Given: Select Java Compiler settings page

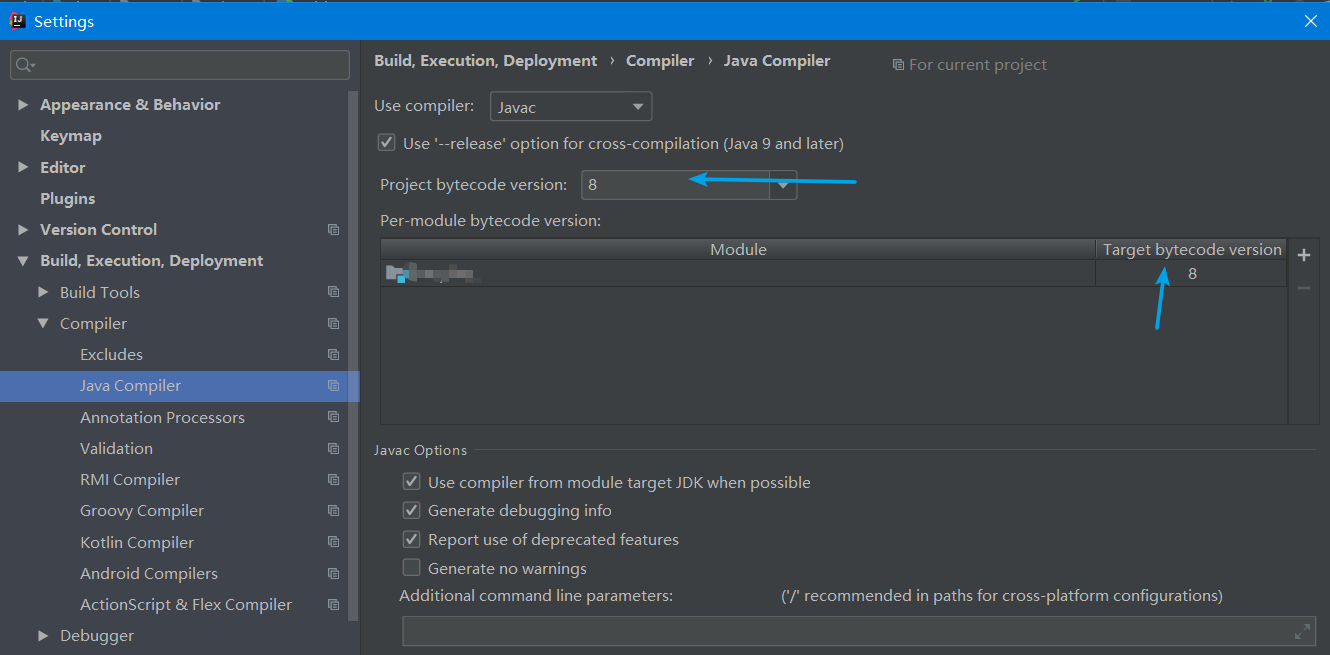Looking at the screenshot, I should [x=130, y=386].
